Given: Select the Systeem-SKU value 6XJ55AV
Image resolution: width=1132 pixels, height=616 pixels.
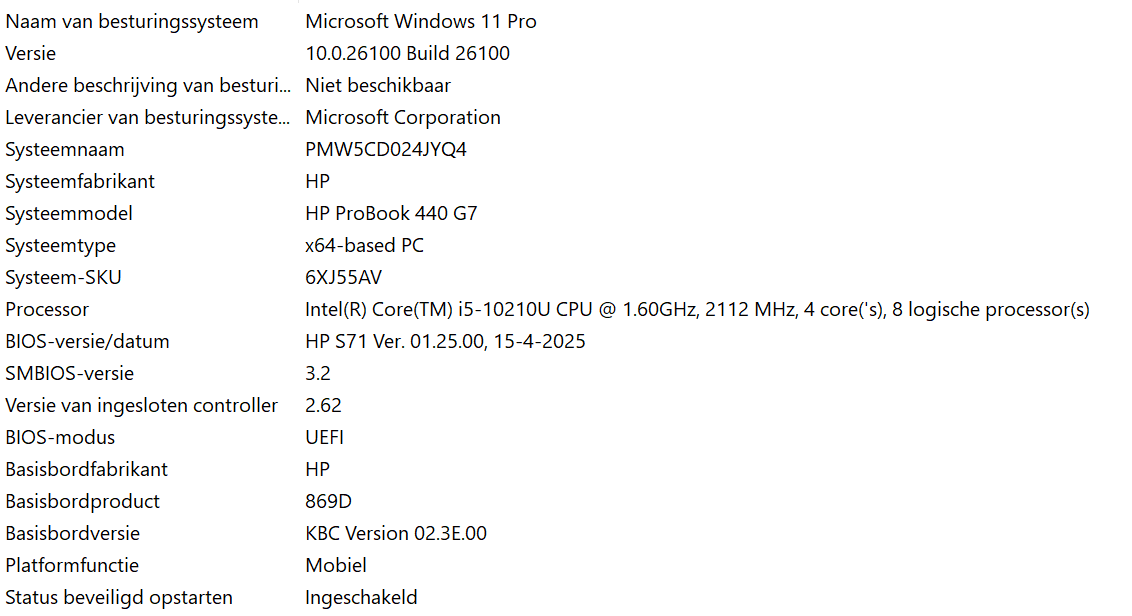Looking at the screenshot, I should tap(344, 277).
